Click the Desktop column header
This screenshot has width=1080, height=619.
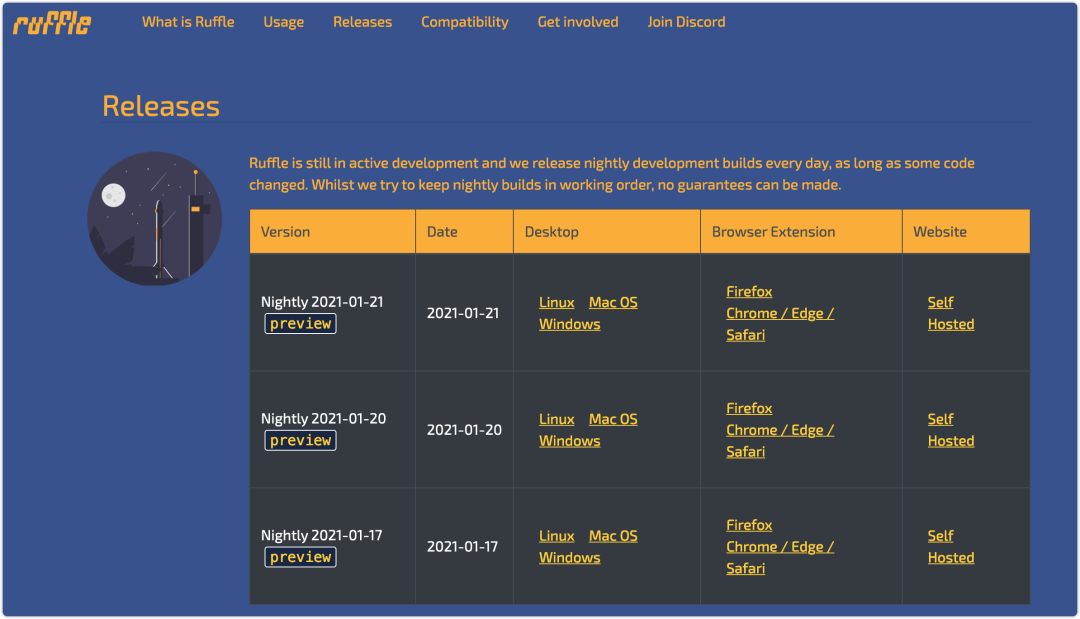pos(607,232)
